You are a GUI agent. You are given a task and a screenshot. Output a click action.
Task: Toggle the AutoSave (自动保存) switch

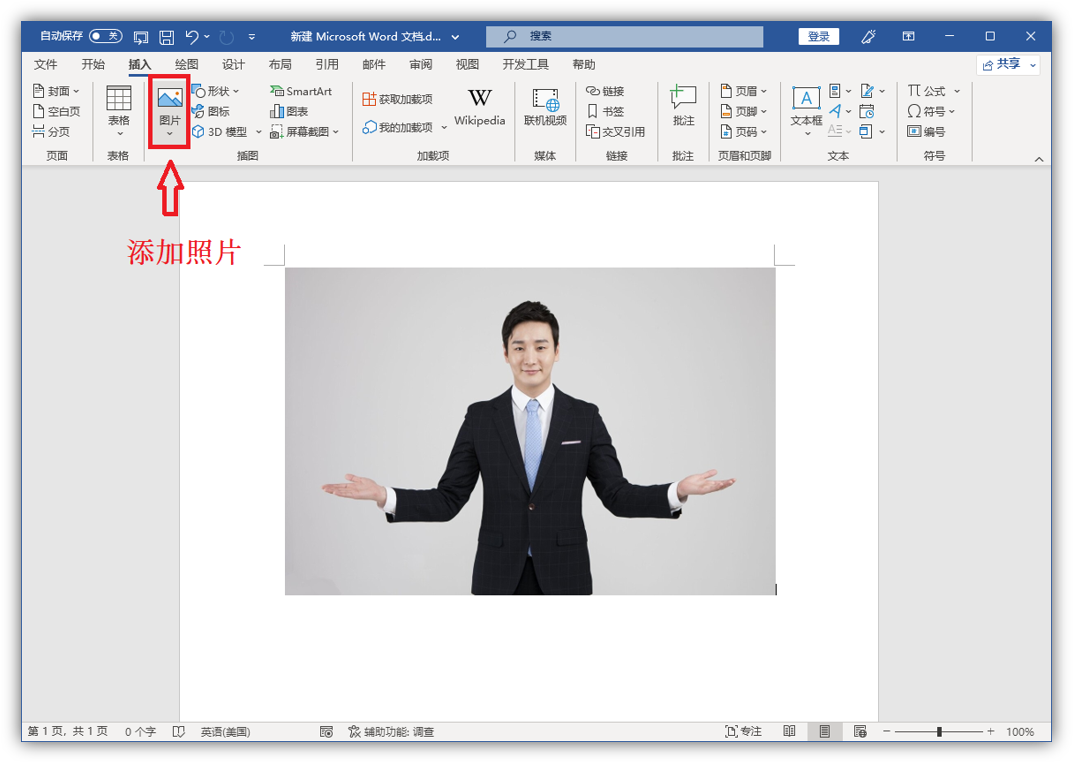[105, 36]
